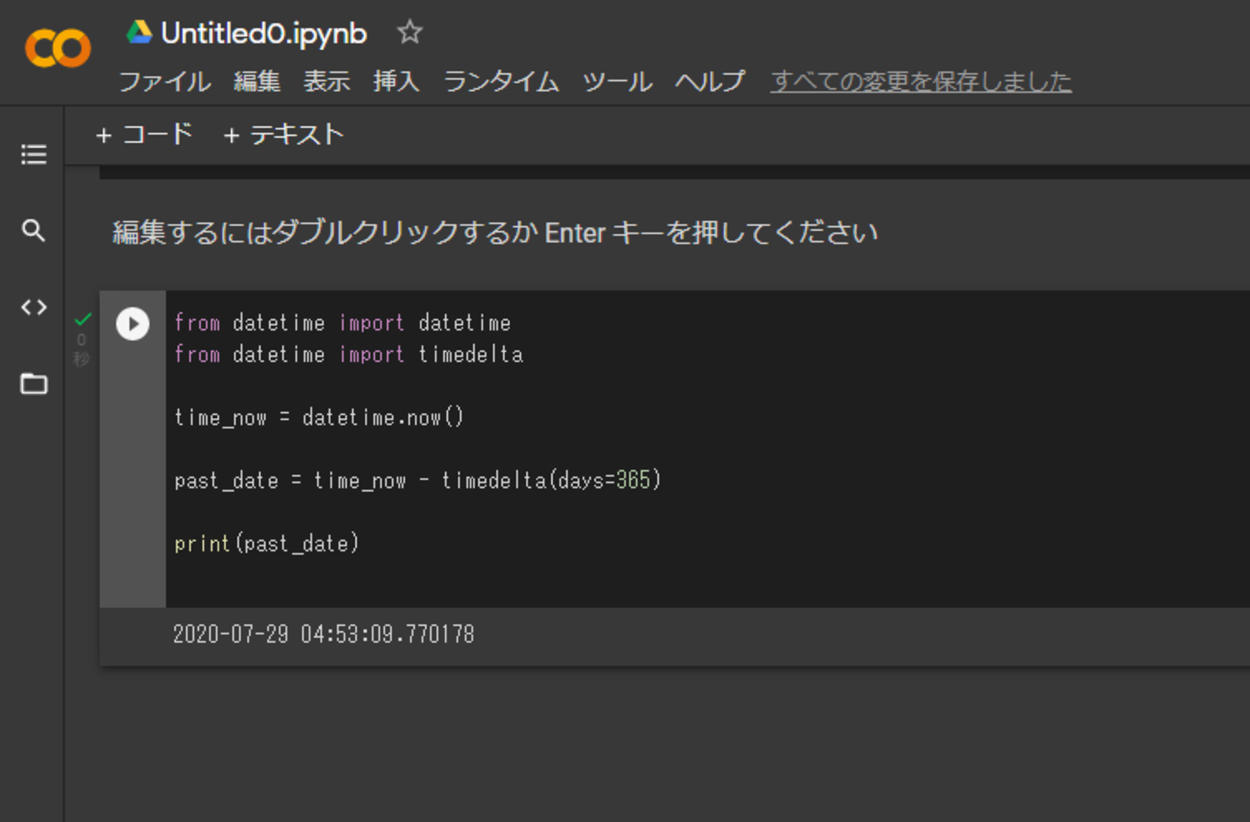Open the ヘルプ menu
Viewport: 1250px width, 822px height.
[710, 83]
